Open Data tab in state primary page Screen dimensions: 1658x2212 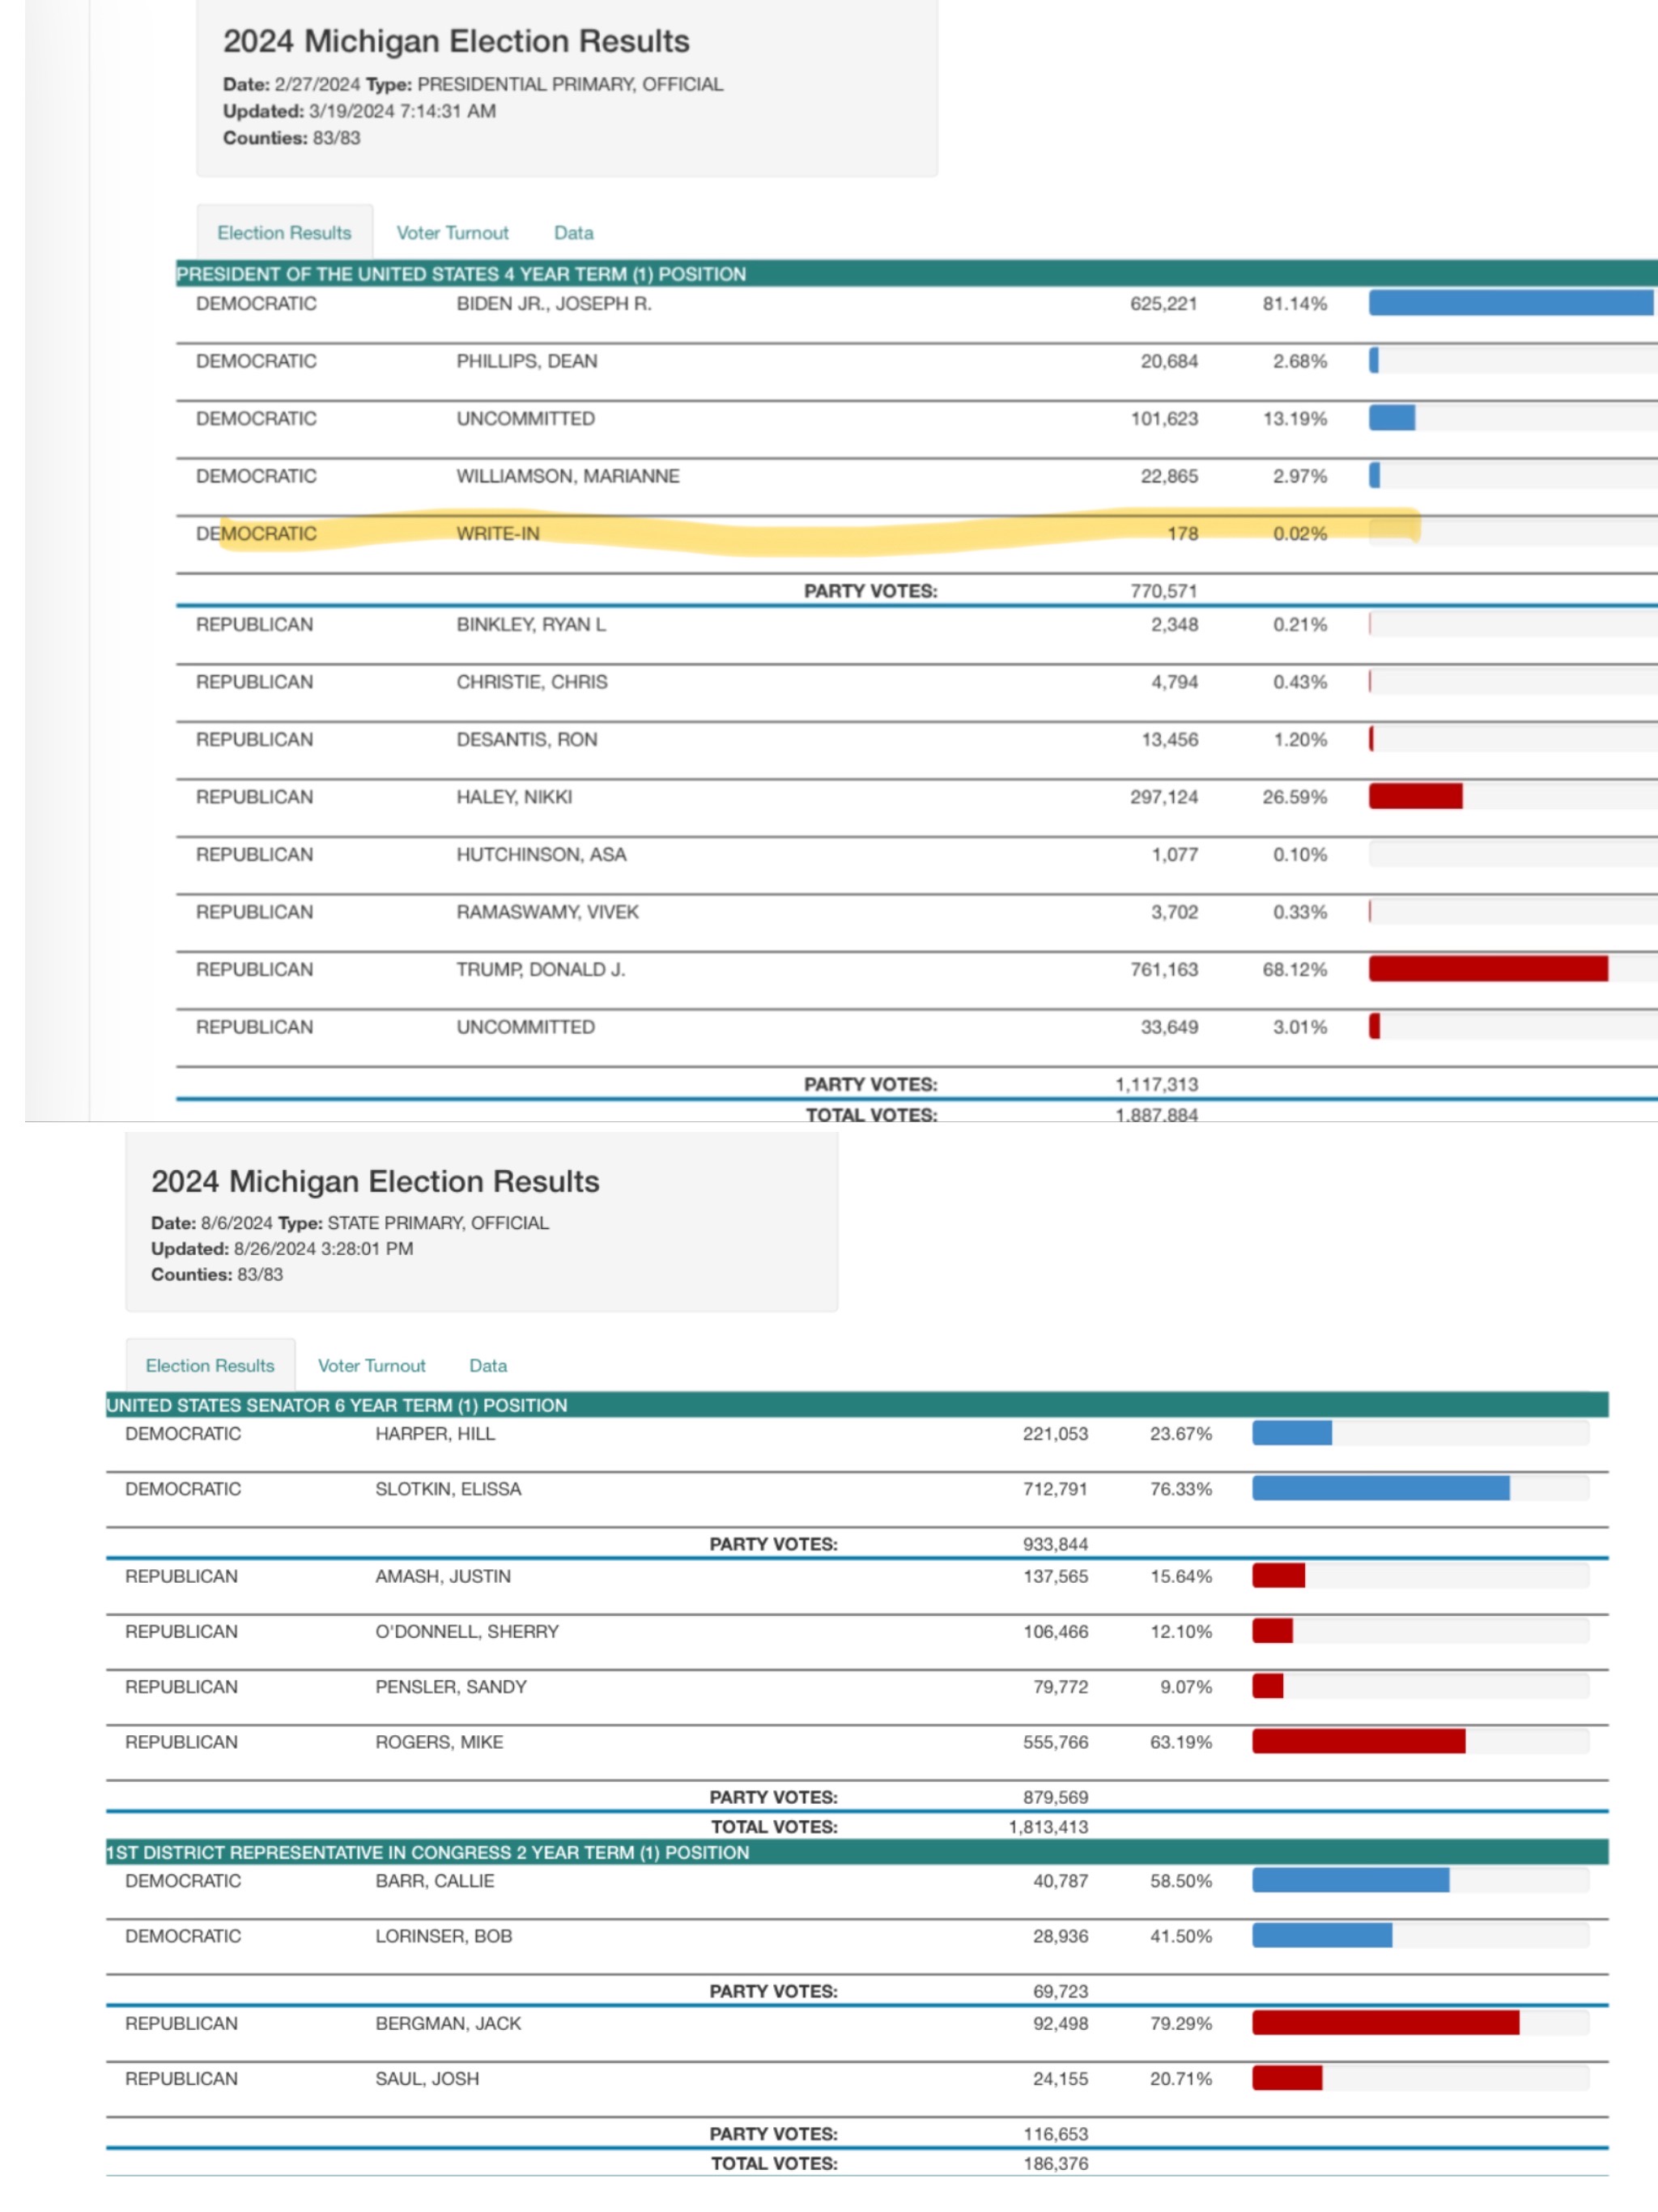click(488, 1365)
